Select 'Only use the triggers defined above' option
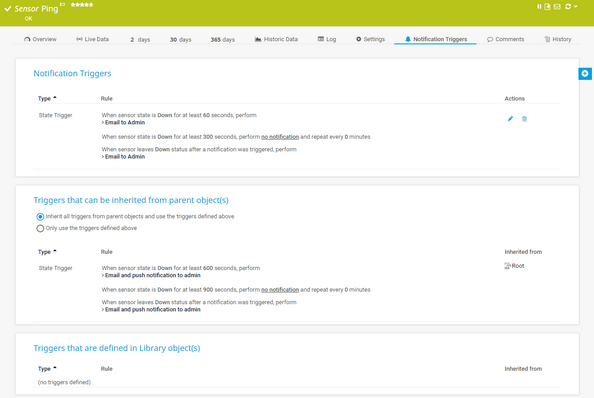The height and width of the screenshot is (398, 594). coord(40,228)
